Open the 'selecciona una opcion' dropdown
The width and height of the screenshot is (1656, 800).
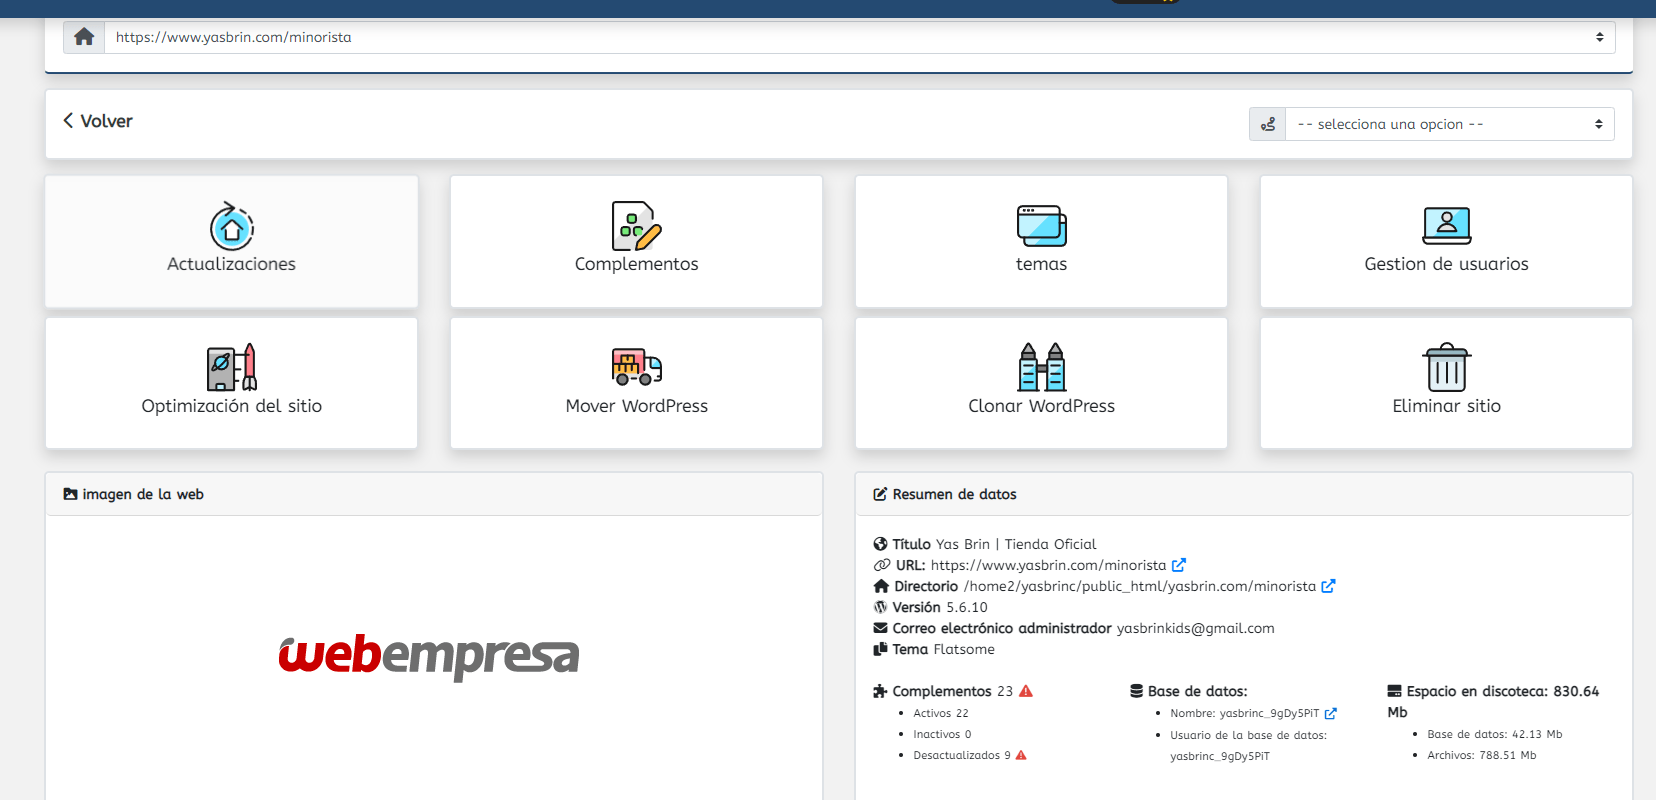click(1449, 124)
